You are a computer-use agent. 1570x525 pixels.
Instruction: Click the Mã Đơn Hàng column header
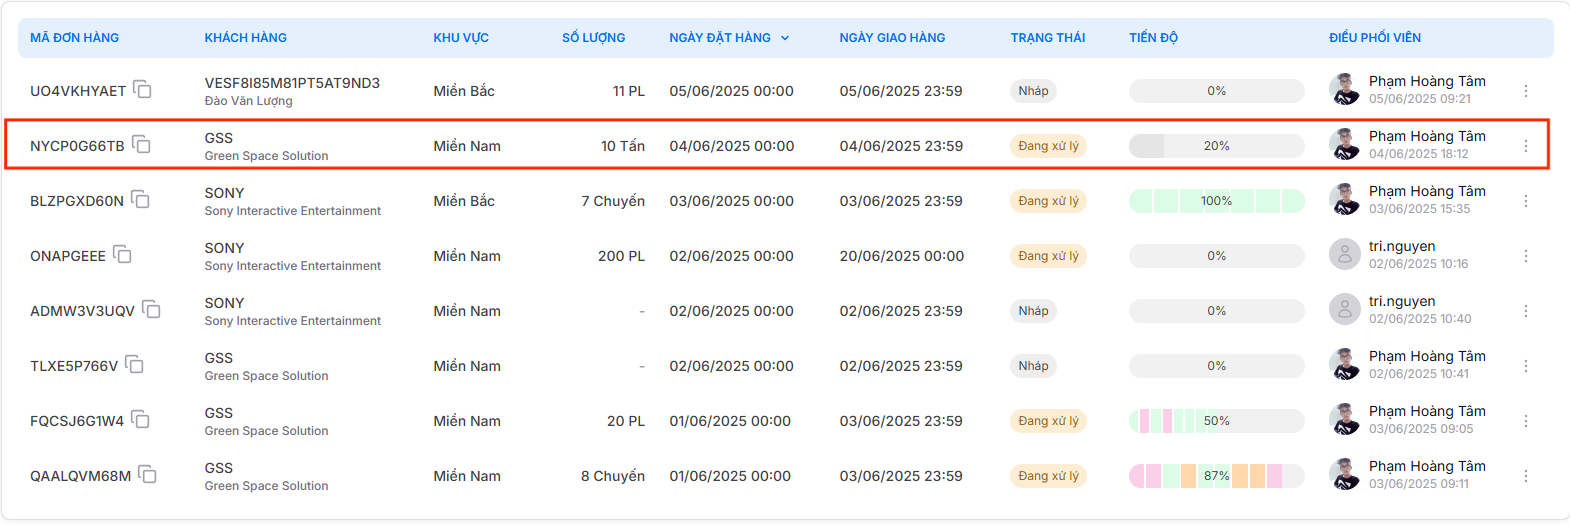pos(75,38)
